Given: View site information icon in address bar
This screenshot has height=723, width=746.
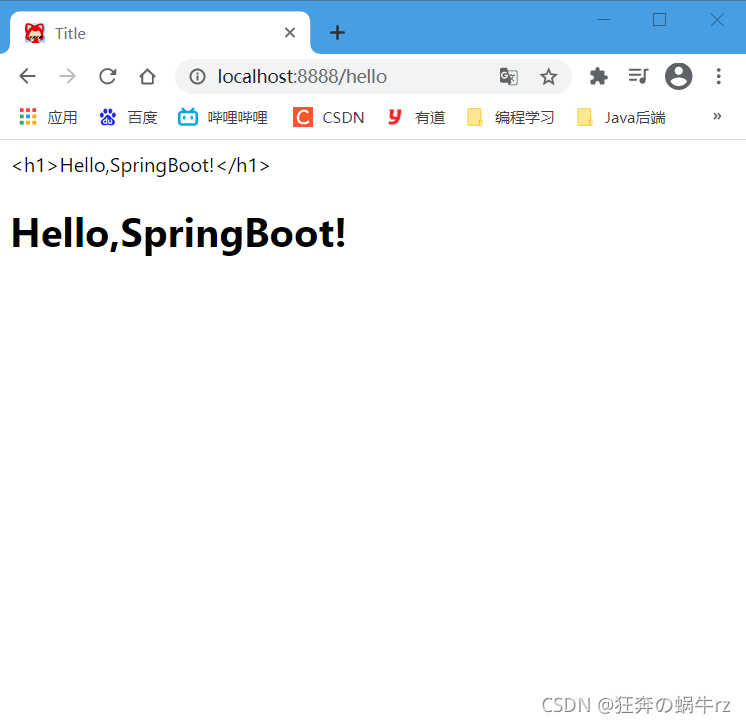Looking at the screenshot, I should pos(197,76).
